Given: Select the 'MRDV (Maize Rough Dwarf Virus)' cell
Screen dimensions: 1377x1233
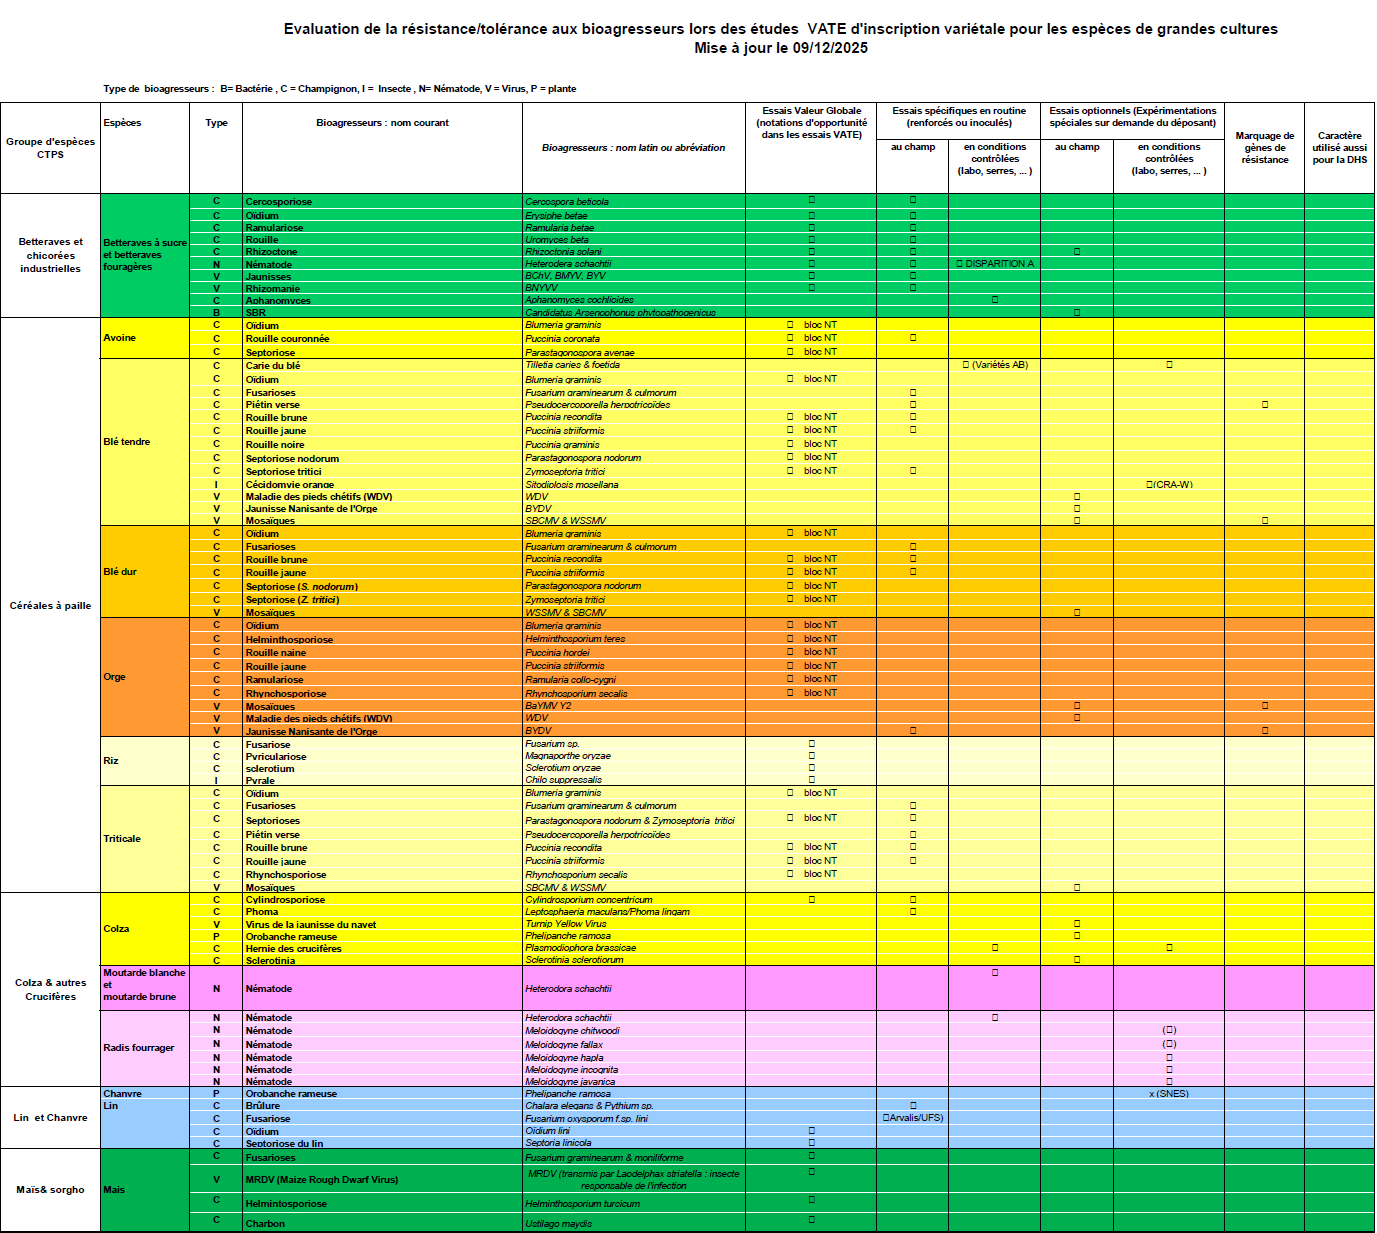Looking at the screenshot, I should click(322, 1180).
